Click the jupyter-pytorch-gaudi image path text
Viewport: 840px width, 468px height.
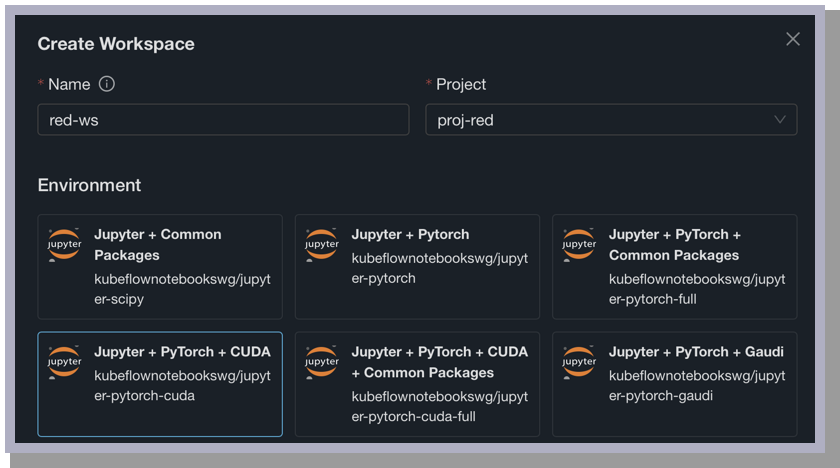click(696, 386)
